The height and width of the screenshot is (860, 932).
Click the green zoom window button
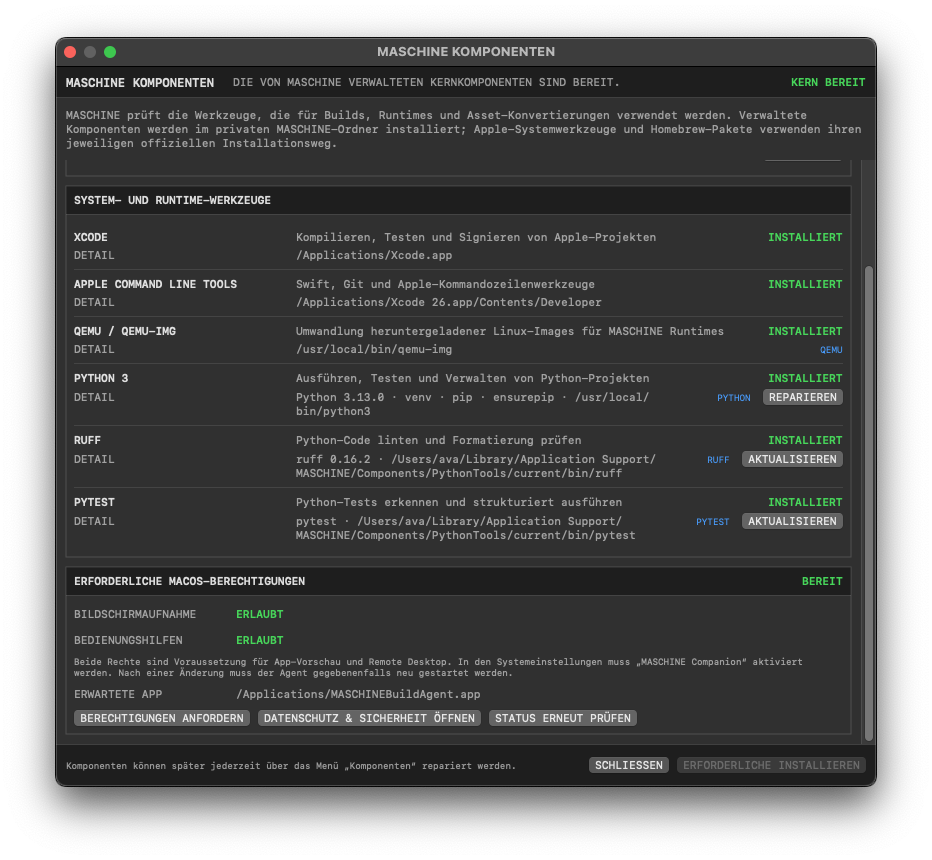coord(110,52)
